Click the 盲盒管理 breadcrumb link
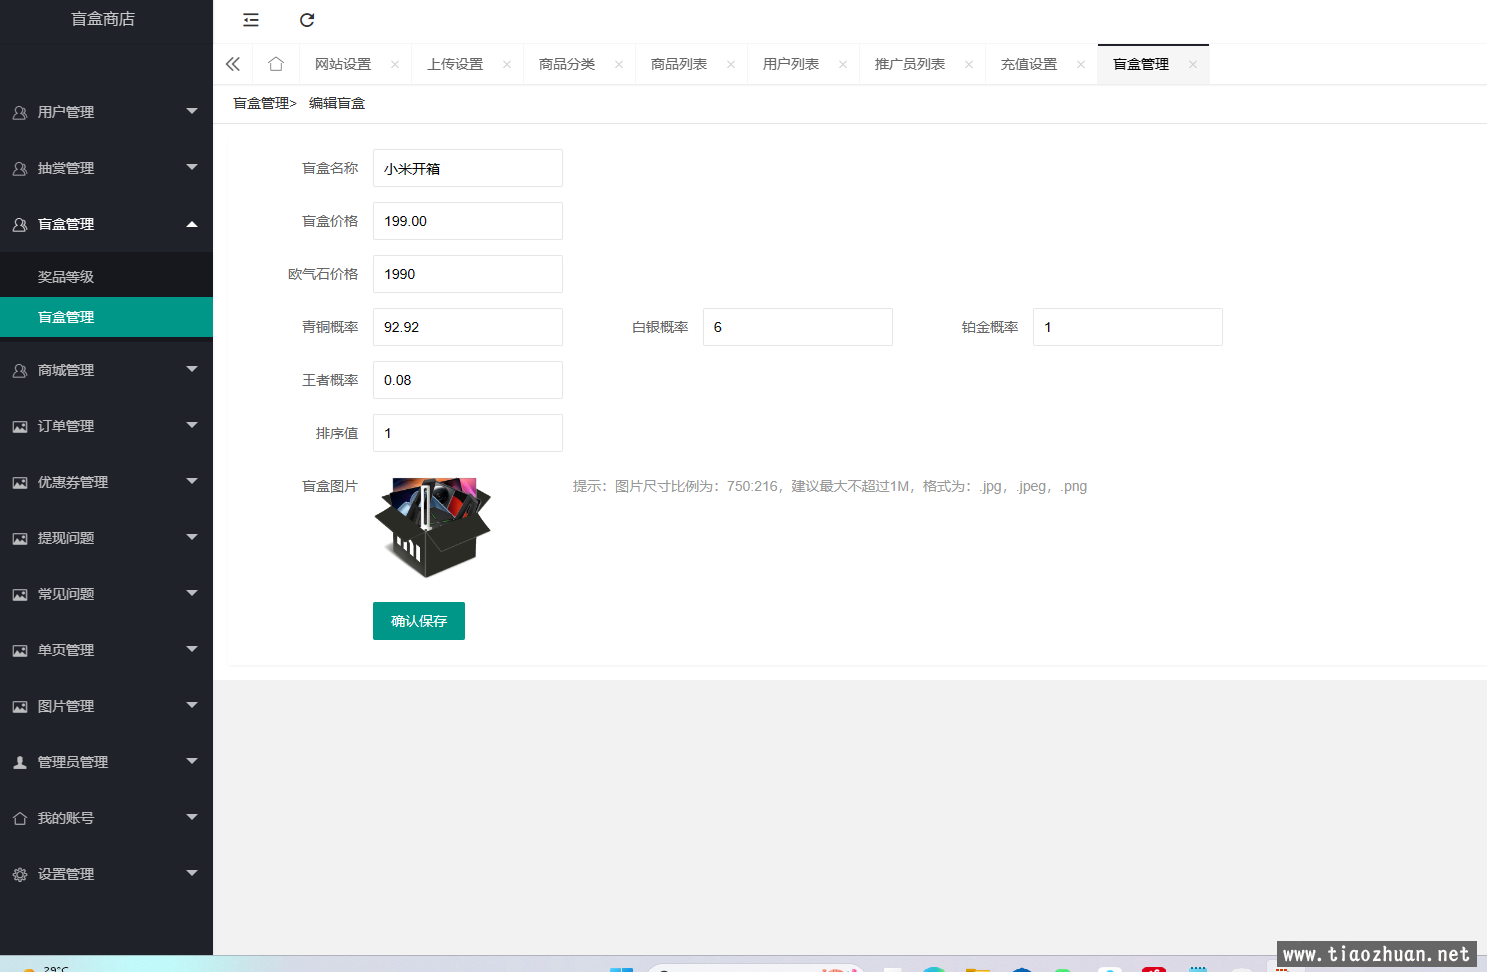 click(x=261, y=103)
